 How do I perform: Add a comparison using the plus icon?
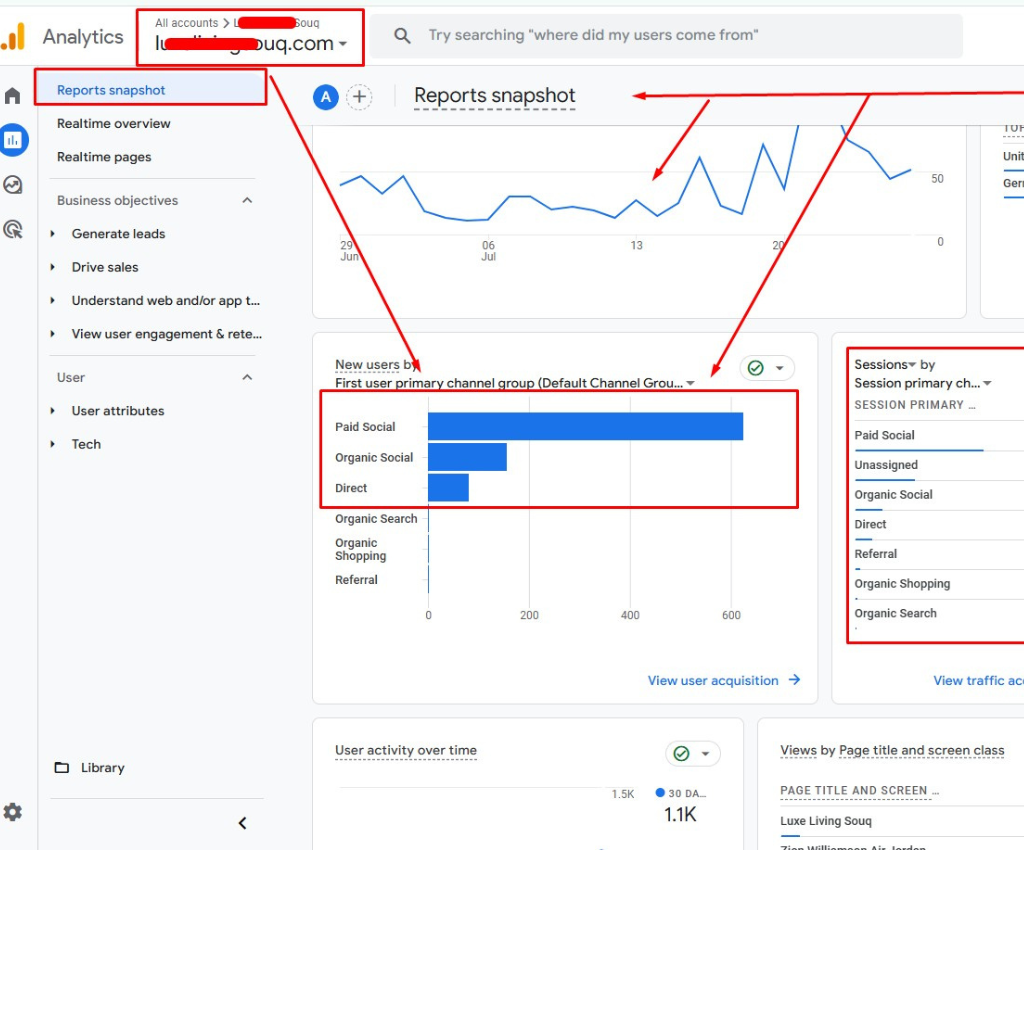[x=360, y=97]
